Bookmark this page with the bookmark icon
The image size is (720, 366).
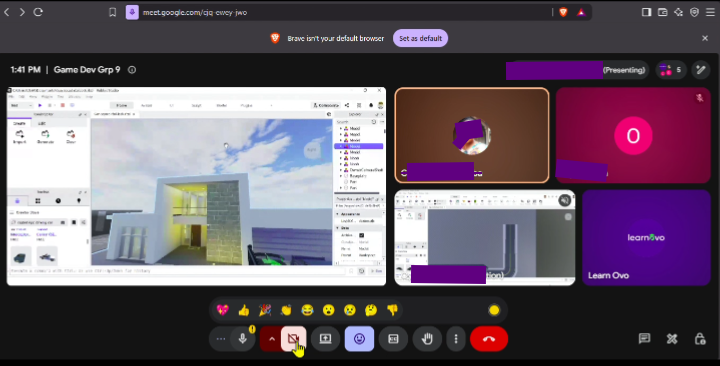tap(112, 12)
